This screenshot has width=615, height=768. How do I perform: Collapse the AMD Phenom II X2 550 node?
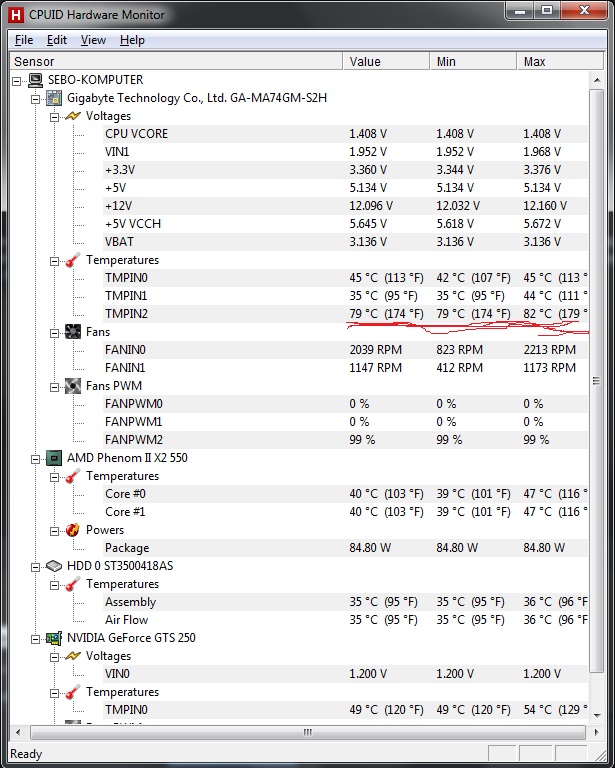click(x=36, y=459)
